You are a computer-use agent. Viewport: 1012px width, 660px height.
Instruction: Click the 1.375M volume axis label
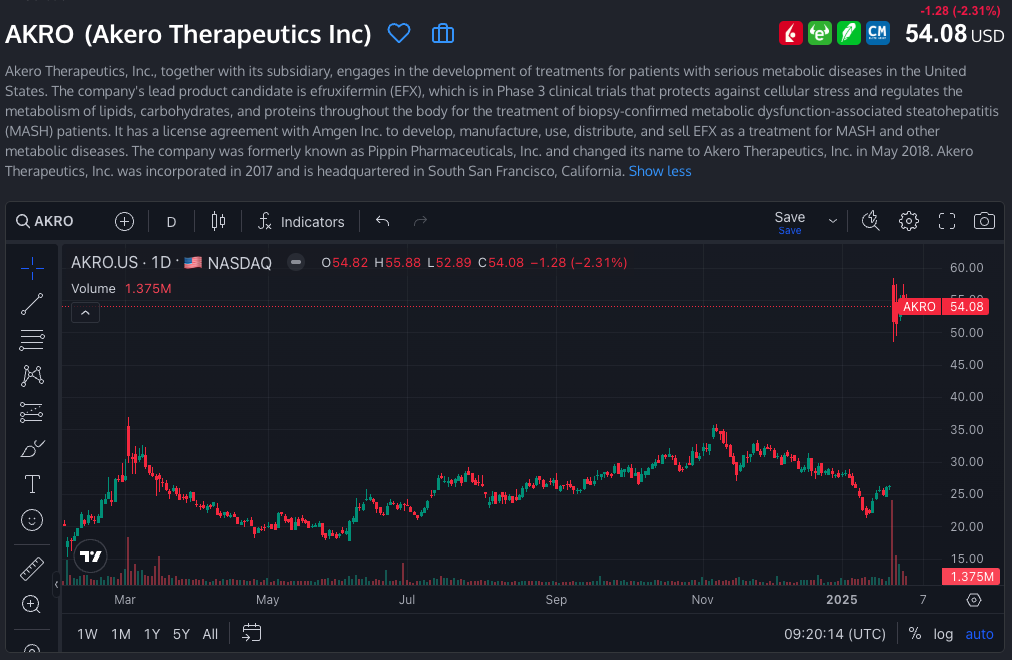(971, 576)
